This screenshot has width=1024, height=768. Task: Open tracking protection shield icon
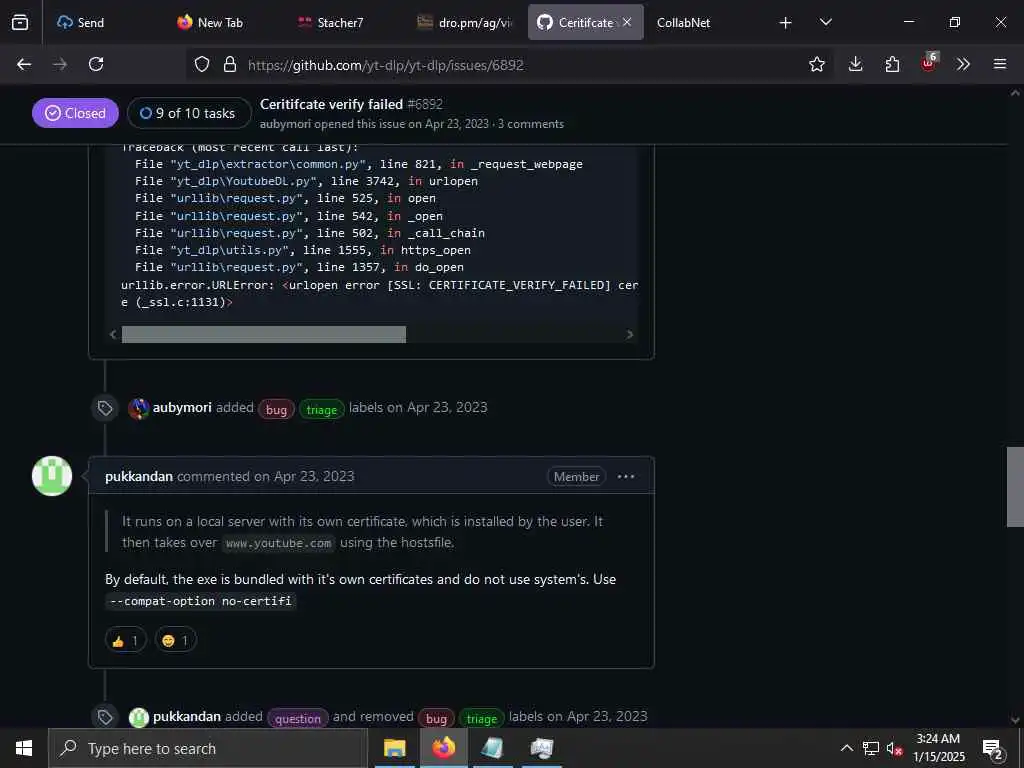coord(202,64)
